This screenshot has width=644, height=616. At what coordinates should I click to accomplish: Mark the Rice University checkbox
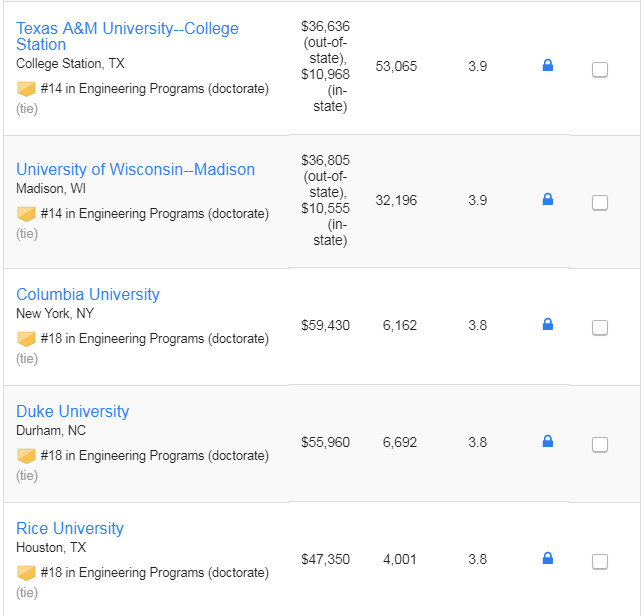click(x=600, y=561)
